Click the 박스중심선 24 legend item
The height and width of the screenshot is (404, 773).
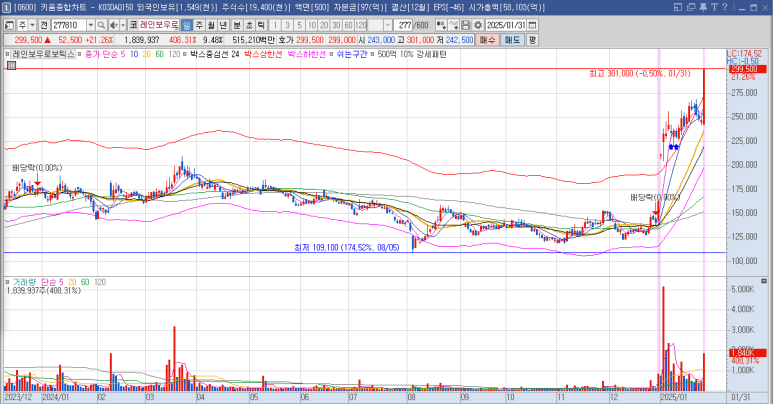click(x=214, y=54)
